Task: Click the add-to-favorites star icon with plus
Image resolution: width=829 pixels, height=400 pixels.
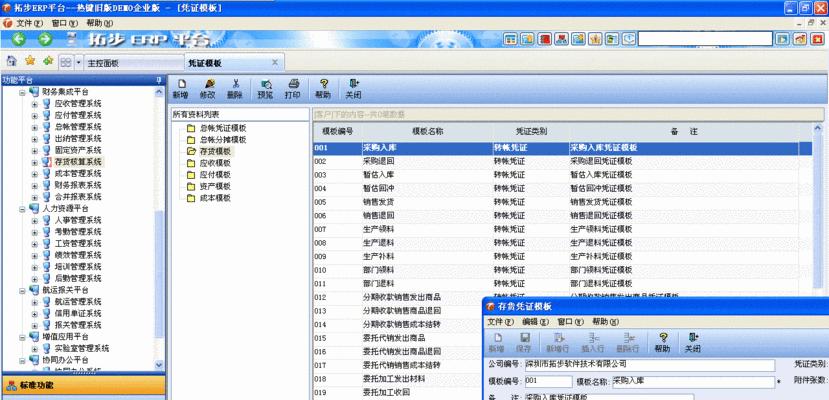Action: (48, 61)
